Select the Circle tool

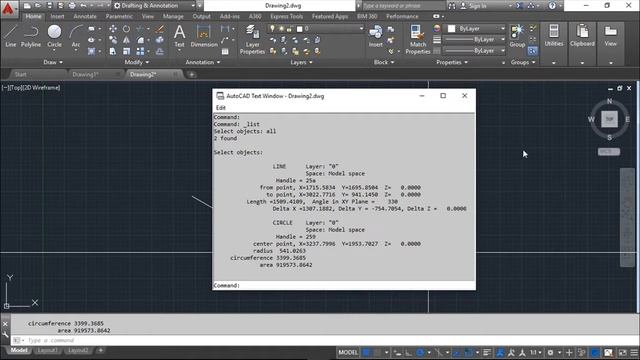[x=54, y=36]
